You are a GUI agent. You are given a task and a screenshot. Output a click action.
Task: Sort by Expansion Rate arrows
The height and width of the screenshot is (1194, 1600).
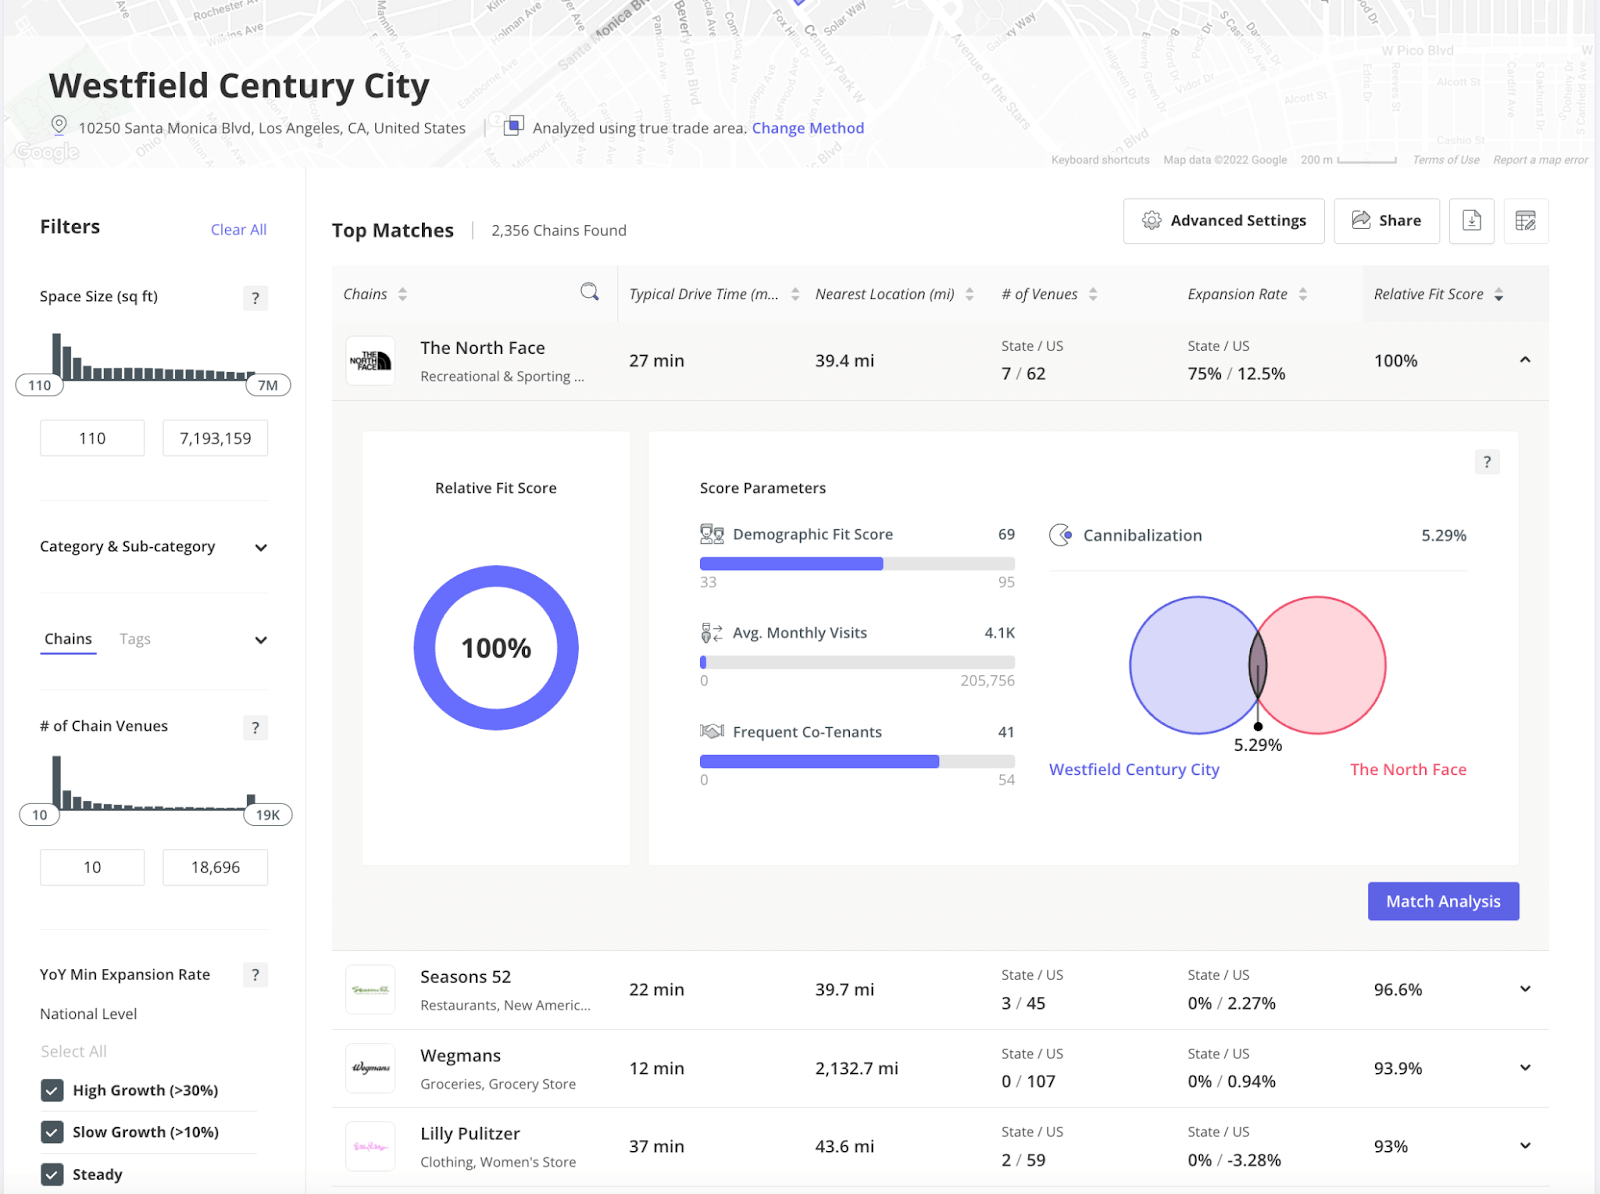(x=1303, y=294)
